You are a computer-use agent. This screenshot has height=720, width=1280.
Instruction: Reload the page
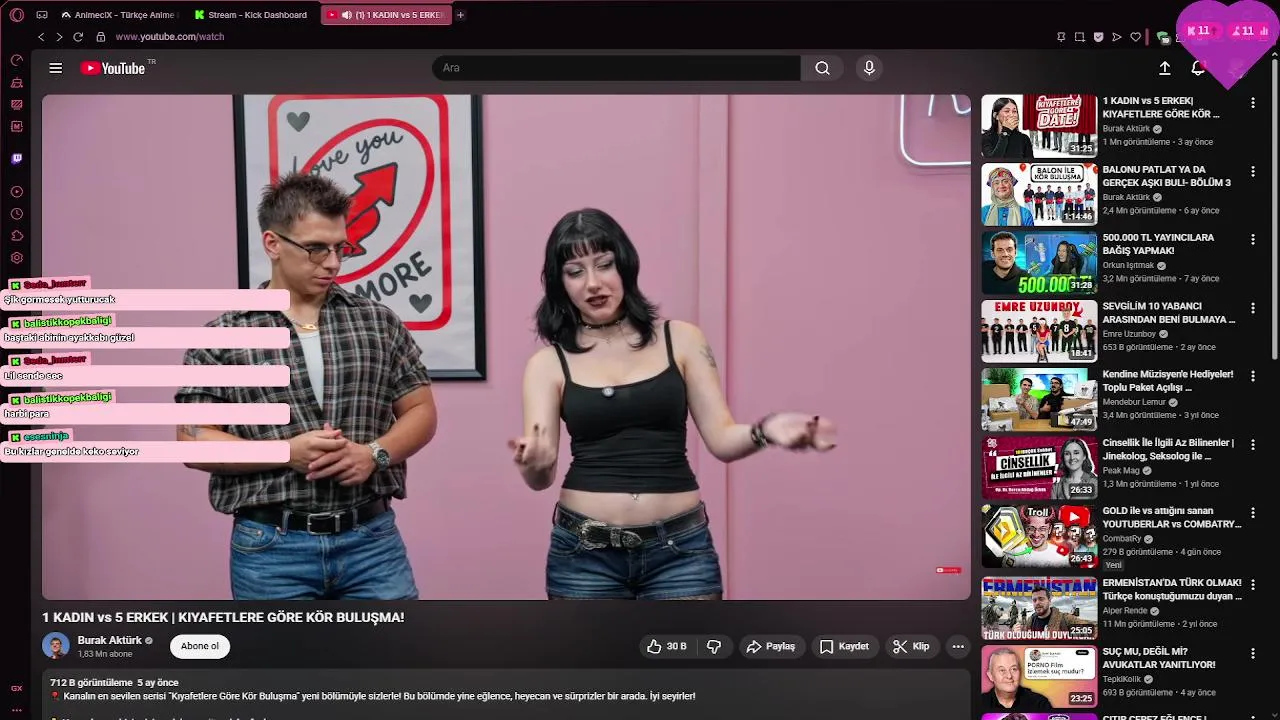click(x=78, y=37)
